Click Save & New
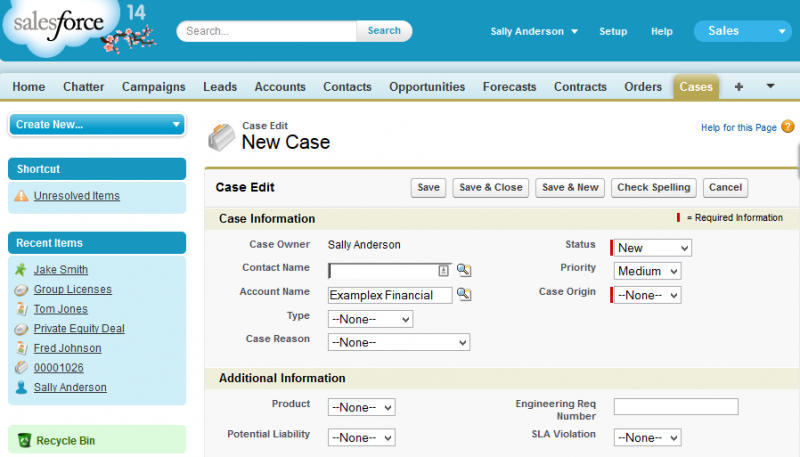 tap(570, 187)
